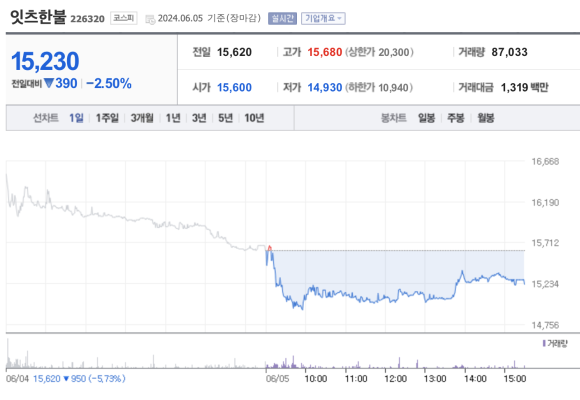Image resolution: width=580 pixels, height=400 pixels.
Task: Open the 기업개요 dropdown
Action: (323, 18)
